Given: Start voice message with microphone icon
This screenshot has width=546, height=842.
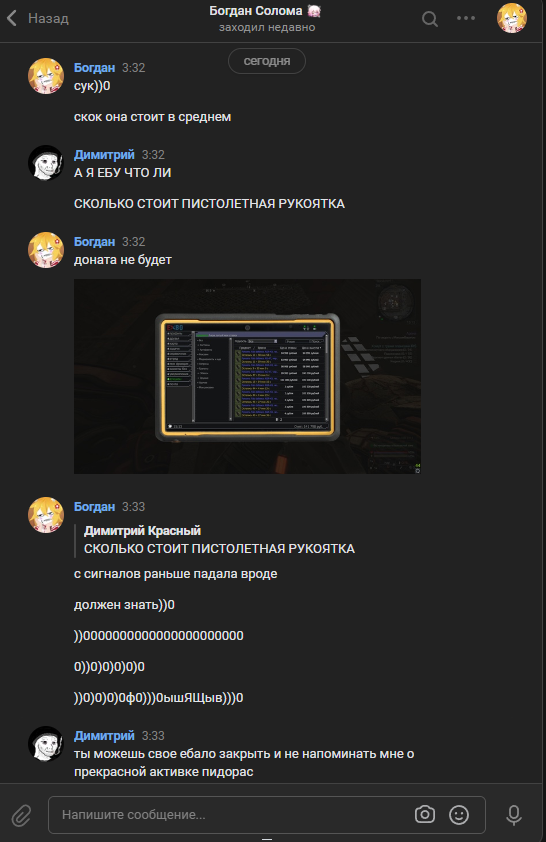Looking at the screenshot, I should pos(514,815).
